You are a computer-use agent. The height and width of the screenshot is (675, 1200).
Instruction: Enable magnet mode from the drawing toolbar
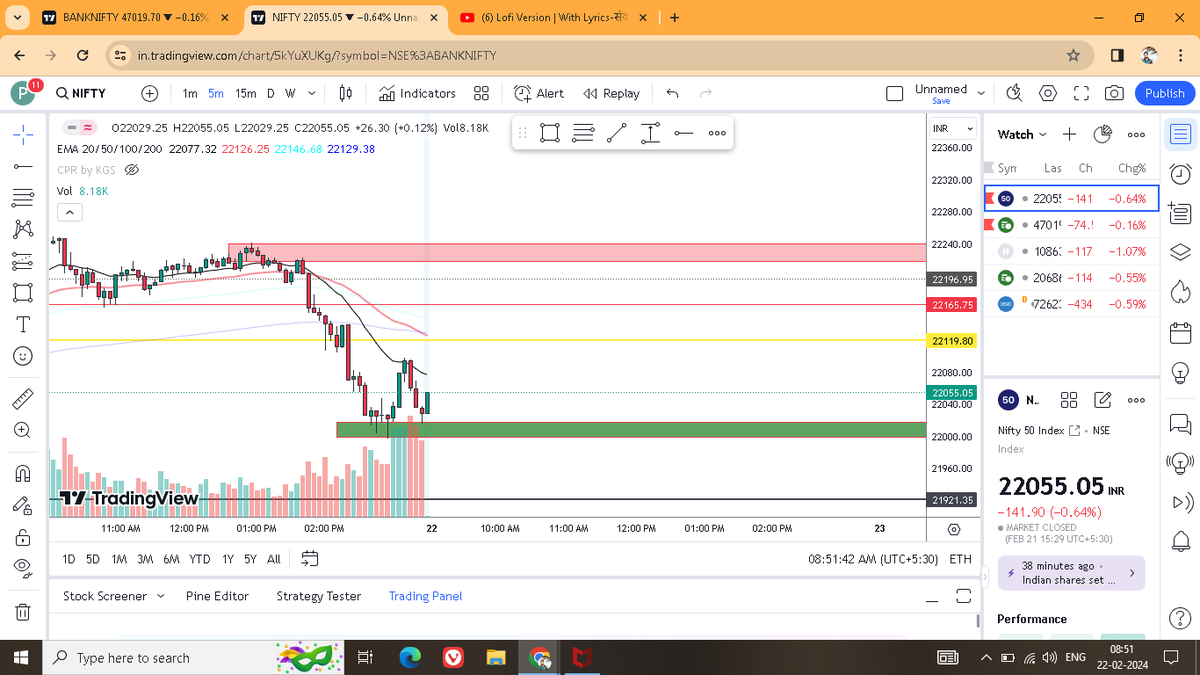(x=20, y=472)
